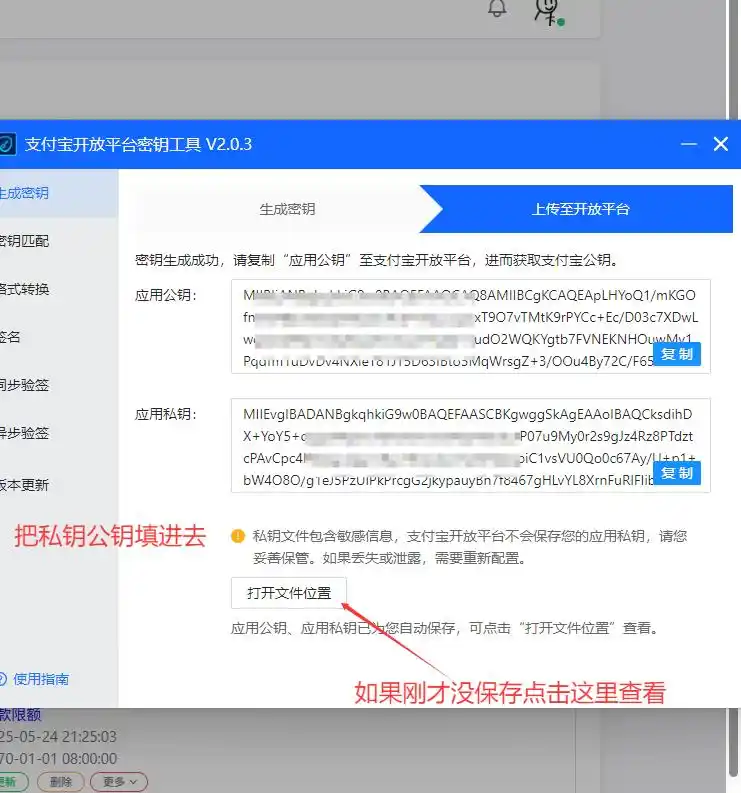Click the orange warning icon beside 私钥文件
Viewport: 741px width, 793px height.
pos(238,536)
